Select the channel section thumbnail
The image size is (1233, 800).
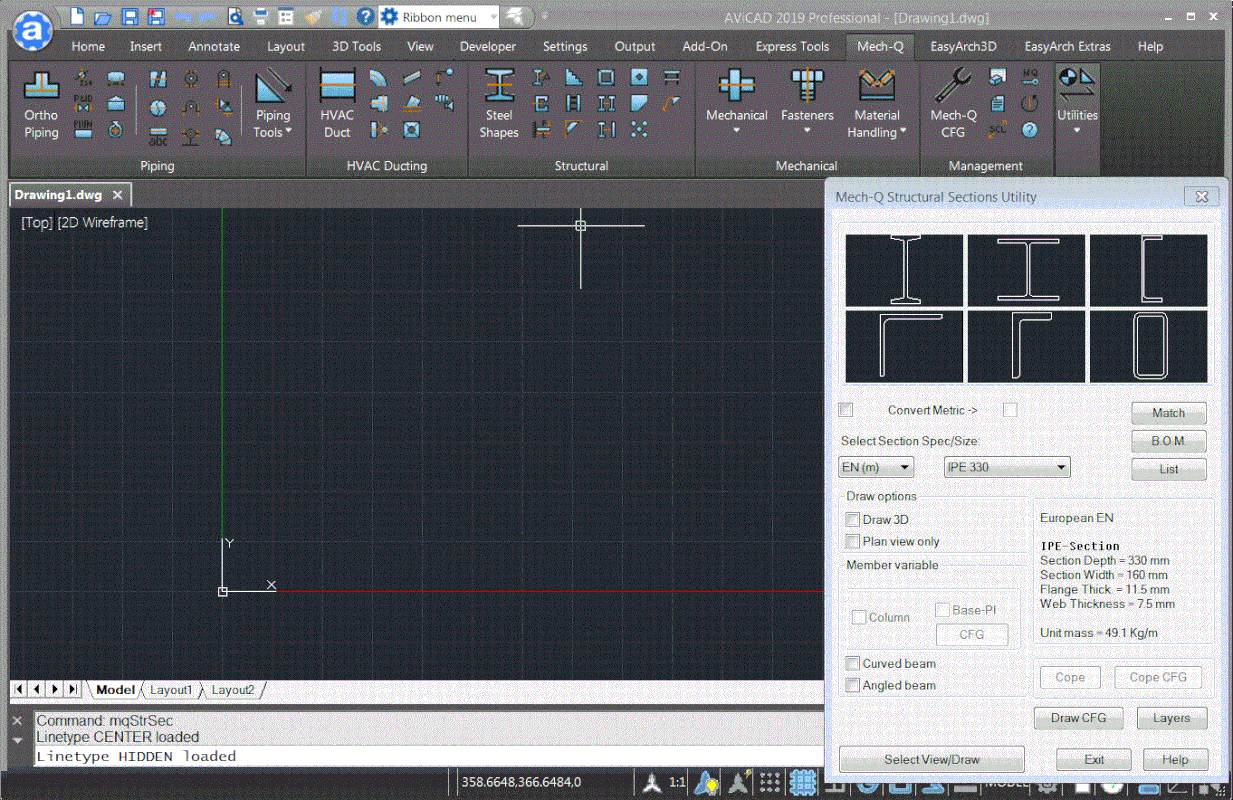[1148, 270]
